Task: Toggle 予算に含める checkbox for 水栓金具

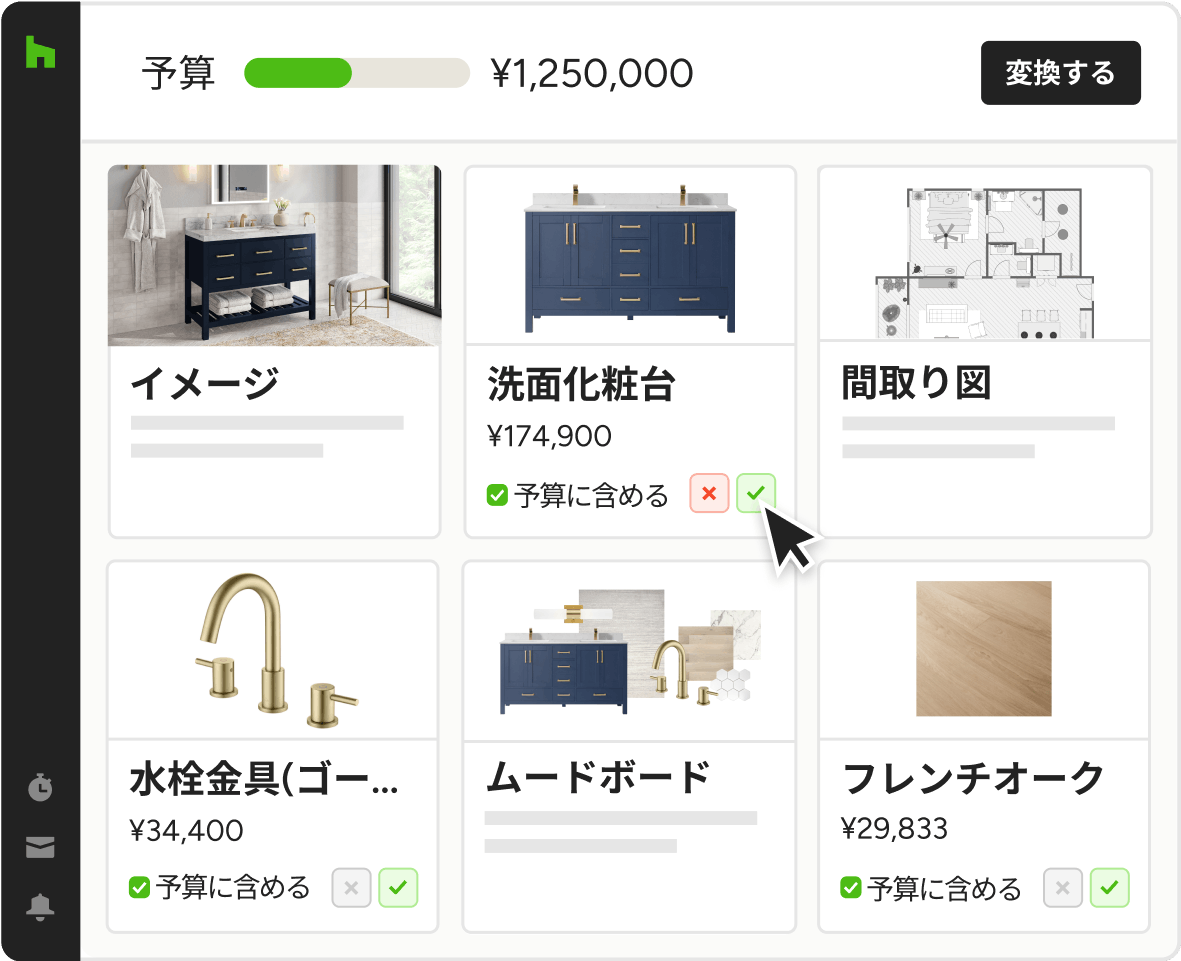Action: coord(139,887)
